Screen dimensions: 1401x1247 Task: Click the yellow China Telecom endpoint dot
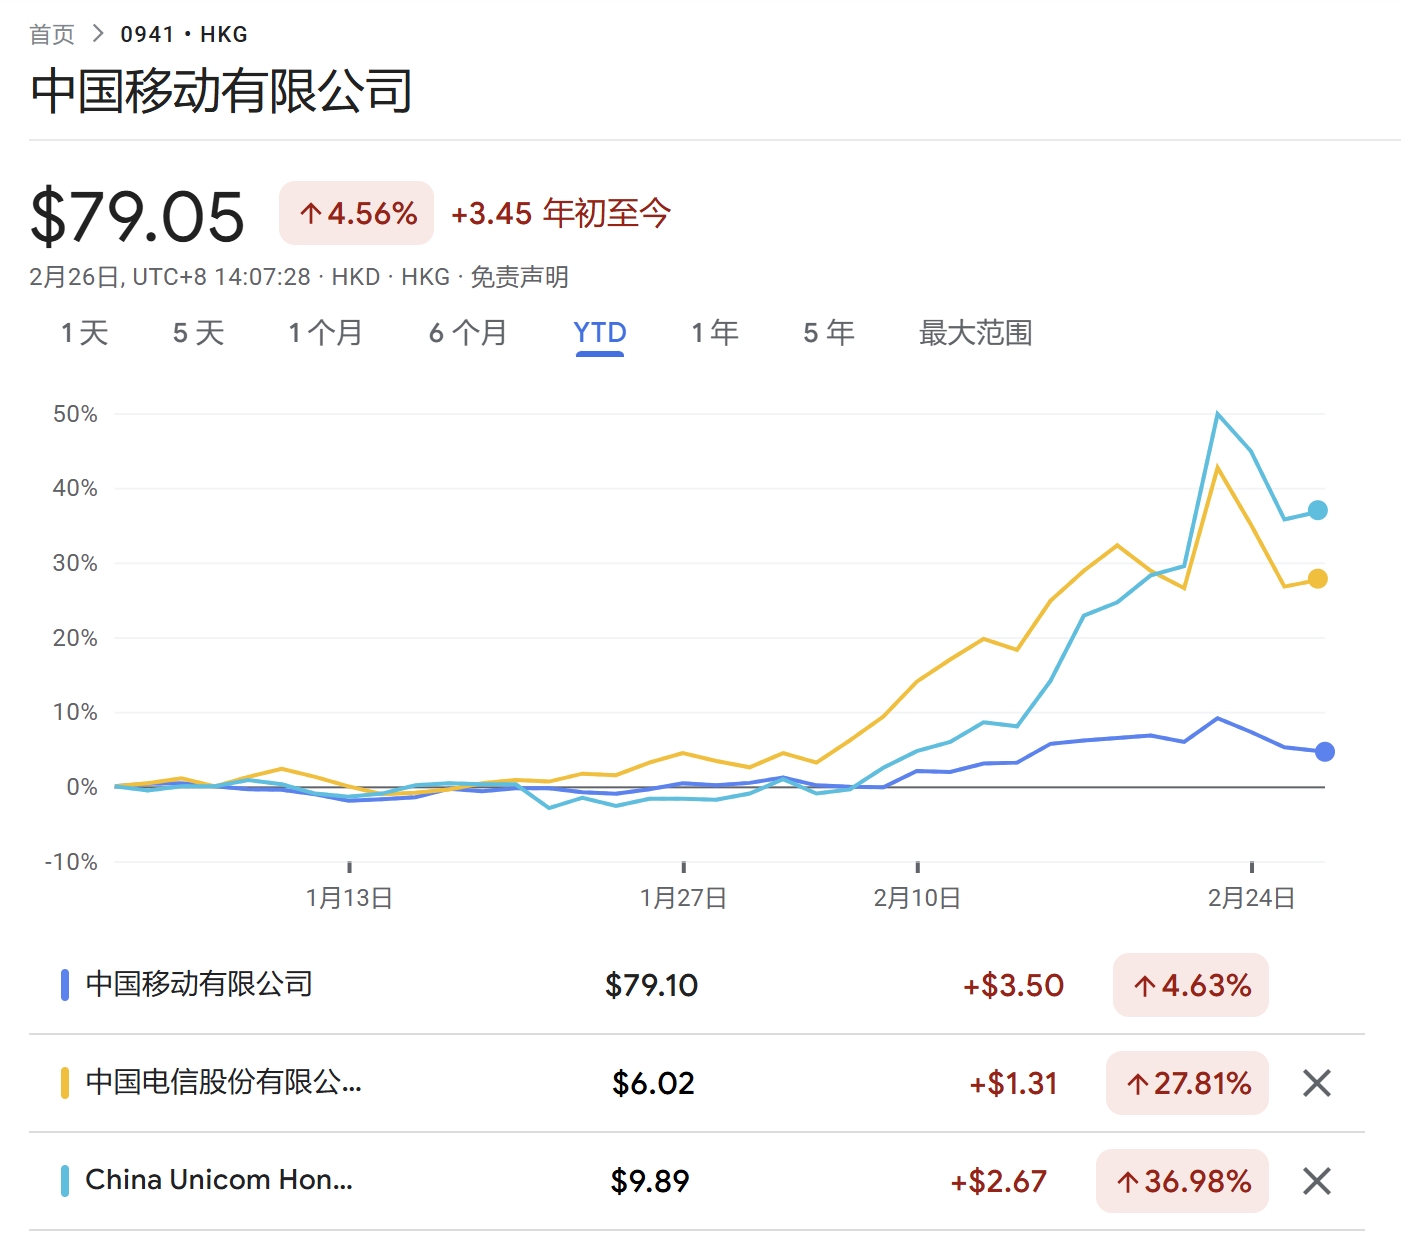tap(1318, 579)
